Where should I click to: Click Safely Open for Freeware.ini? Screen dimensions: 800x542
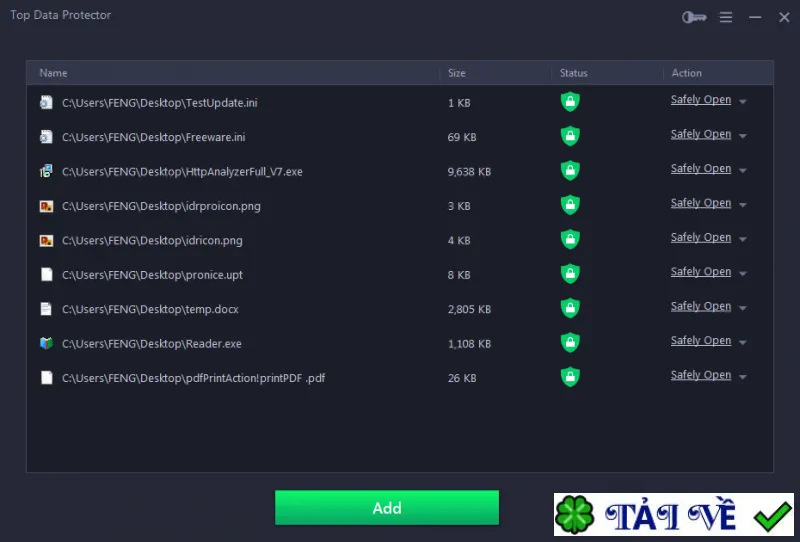701,134
